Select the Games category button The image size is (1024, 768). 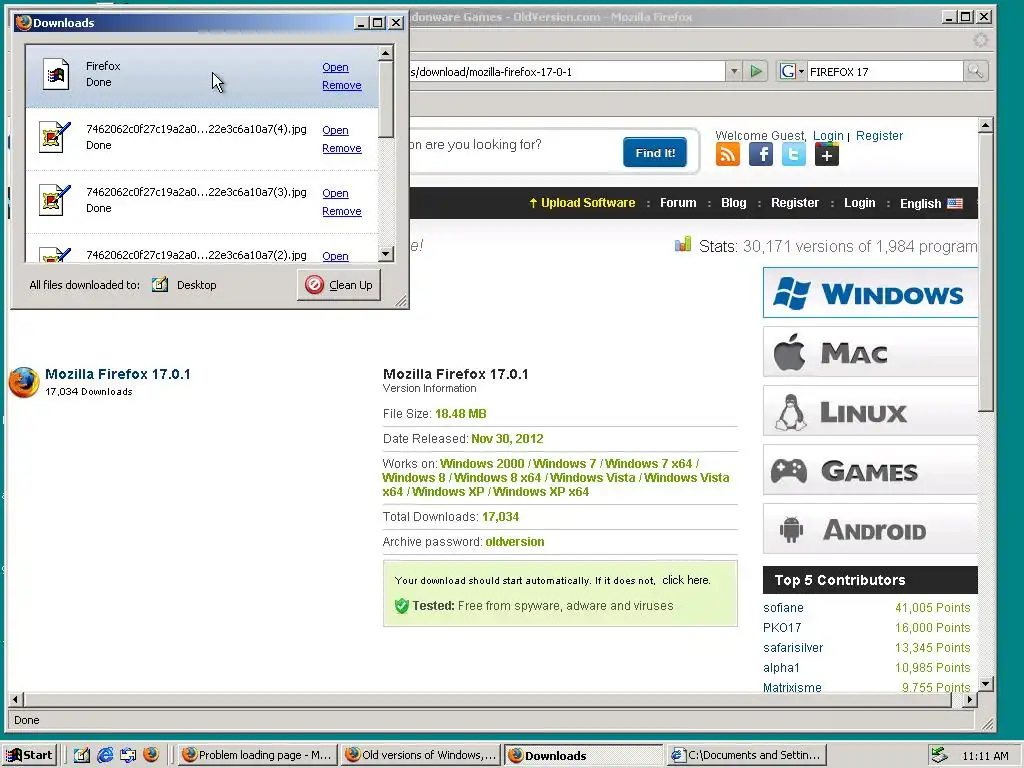[x=871, y=470]
